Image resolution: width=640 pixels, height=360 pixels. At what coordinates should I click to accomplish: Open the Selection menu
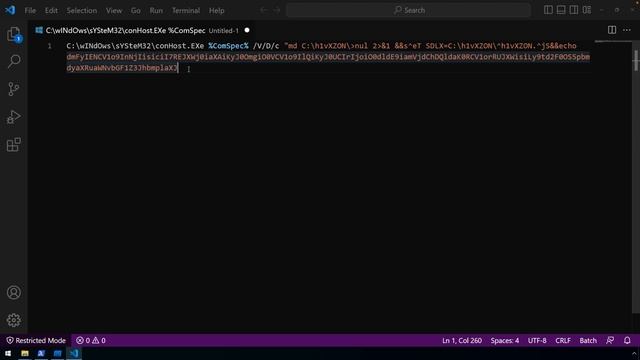[x=82, y=11]
